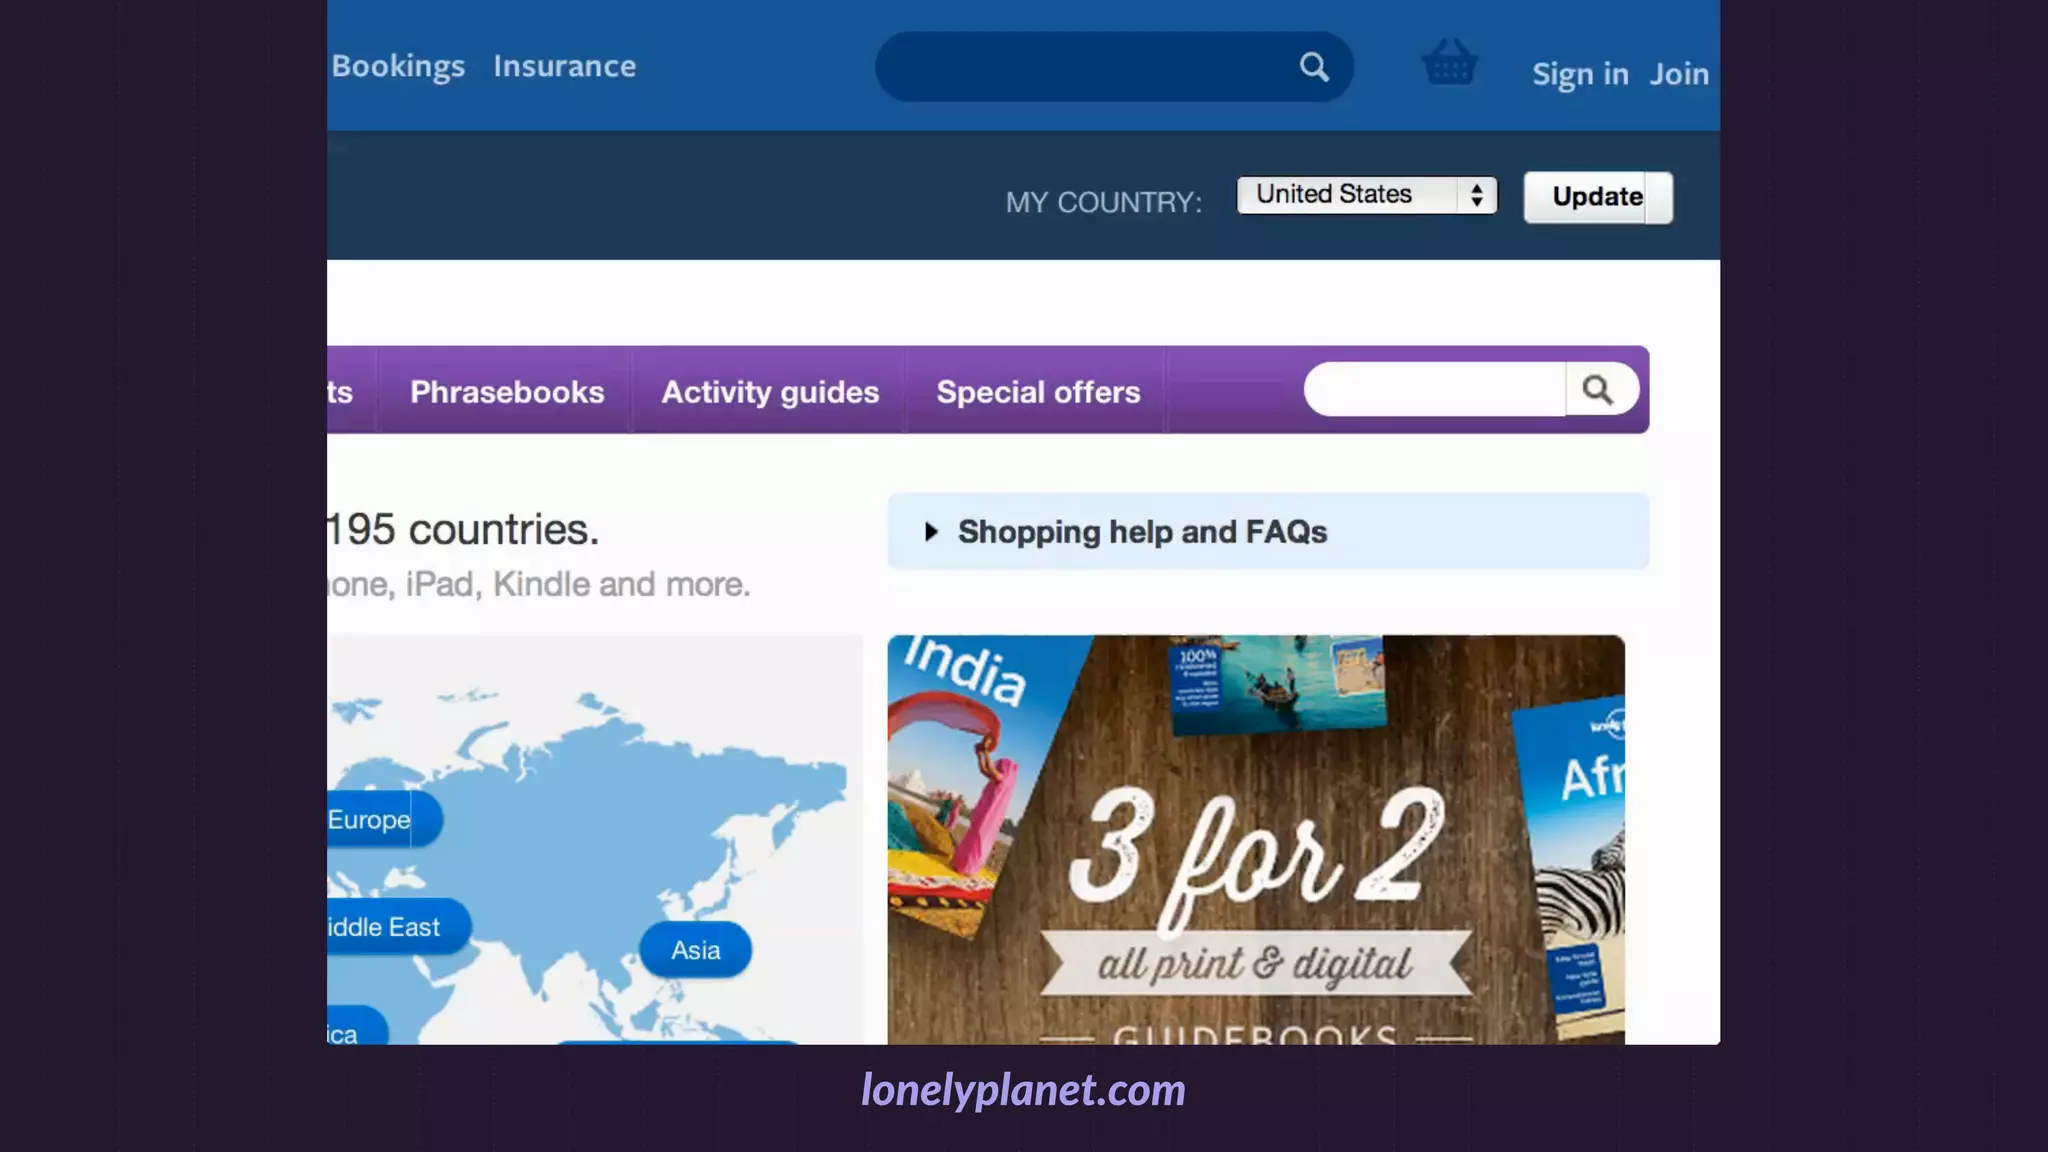Open the 3 for 2 guidebooks banner

point(1256,840)
